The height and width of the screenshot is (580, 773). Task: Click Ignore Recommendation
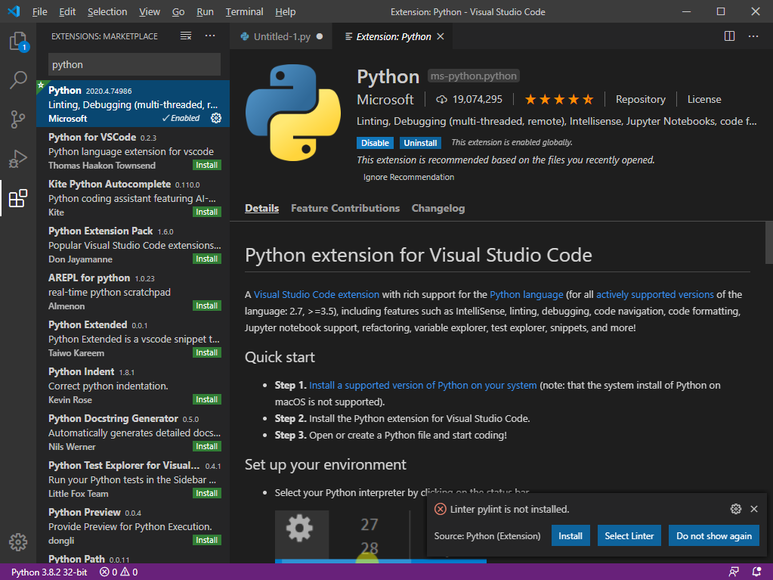[409, 177]
